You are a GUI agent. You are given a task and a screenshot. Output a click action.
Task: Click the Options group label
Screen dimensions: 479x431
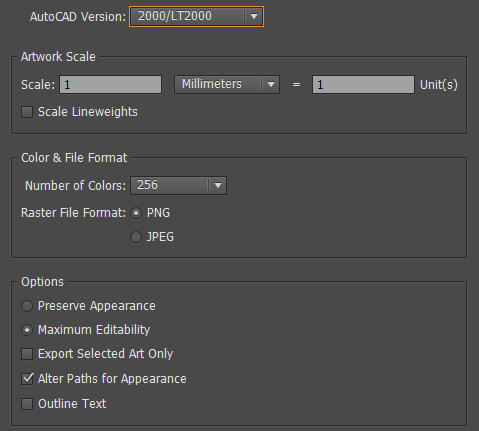tap(42, 282)
